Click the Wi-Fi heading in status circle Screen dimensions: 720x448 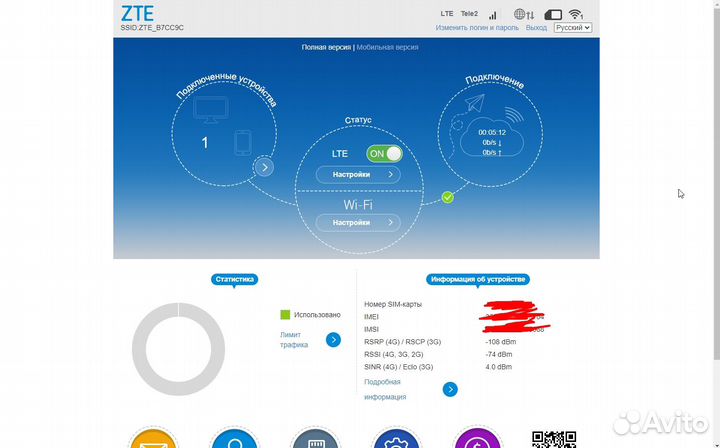point(358,205)
